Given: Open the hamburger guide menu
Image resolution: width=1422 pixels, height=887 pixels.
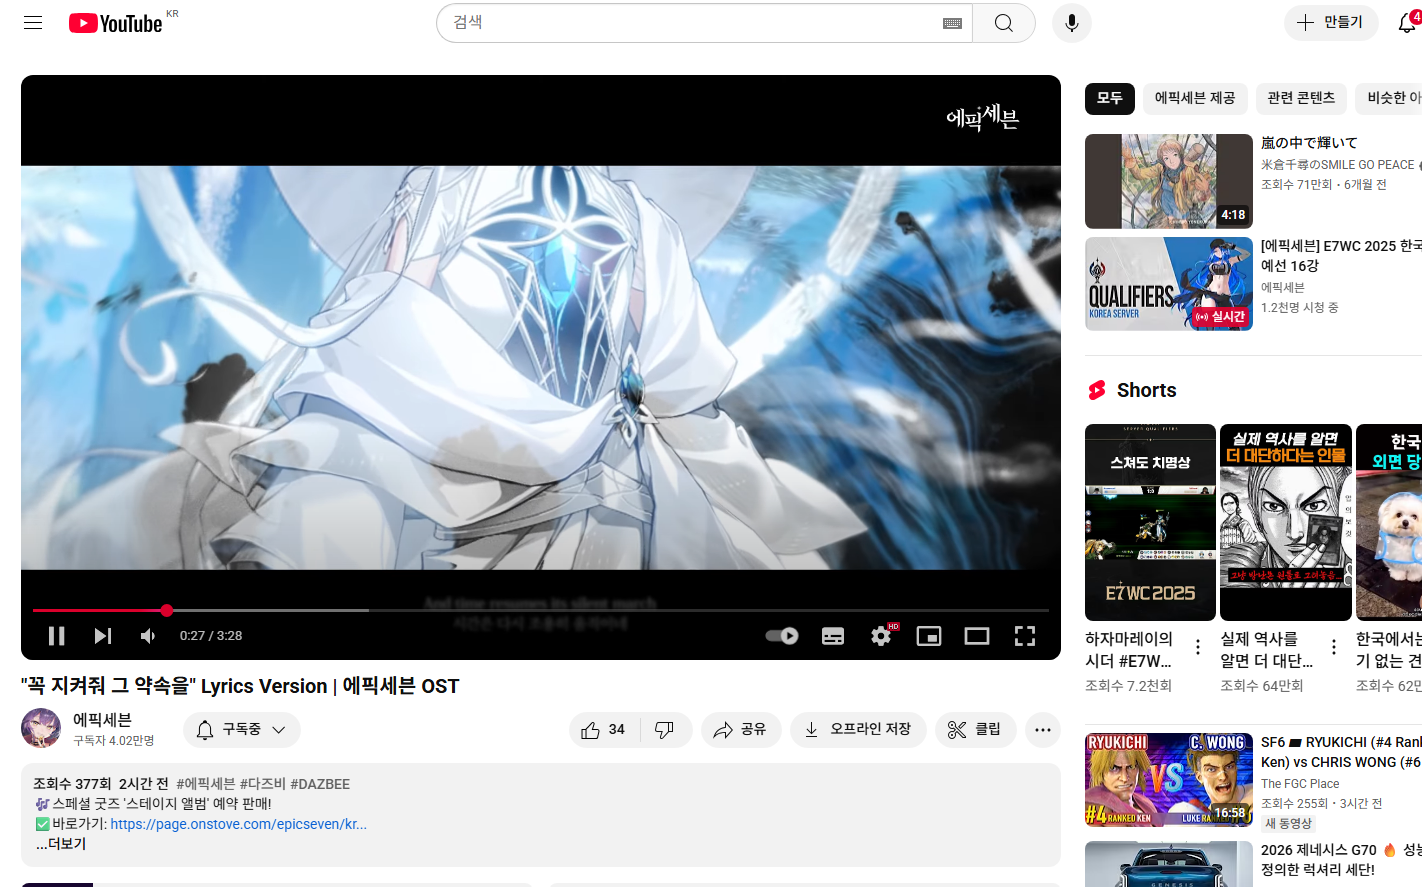Looking at the screenshot, I should tap(33, 22).
